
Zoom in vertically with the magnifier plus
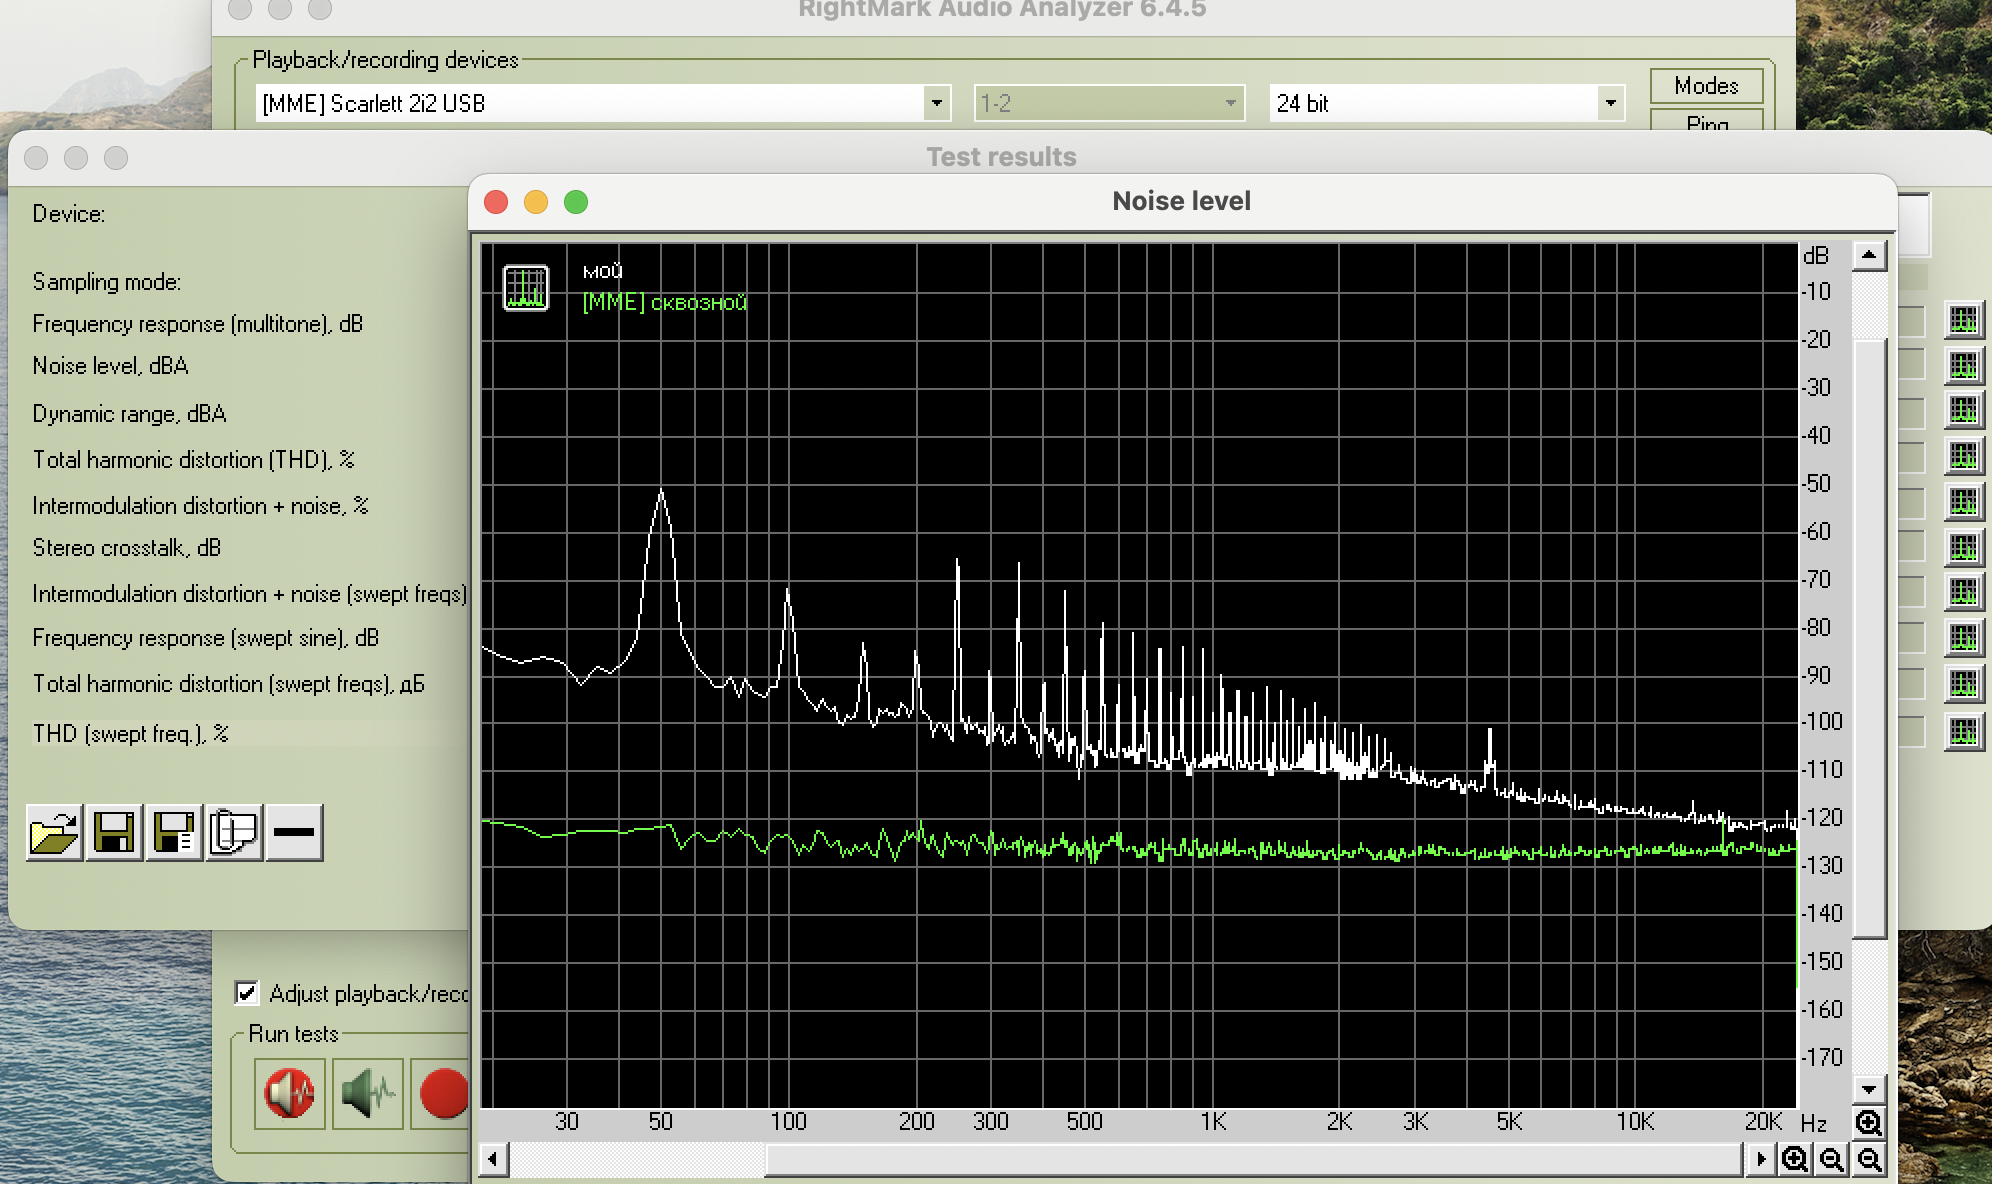tap(1868, 1122)
